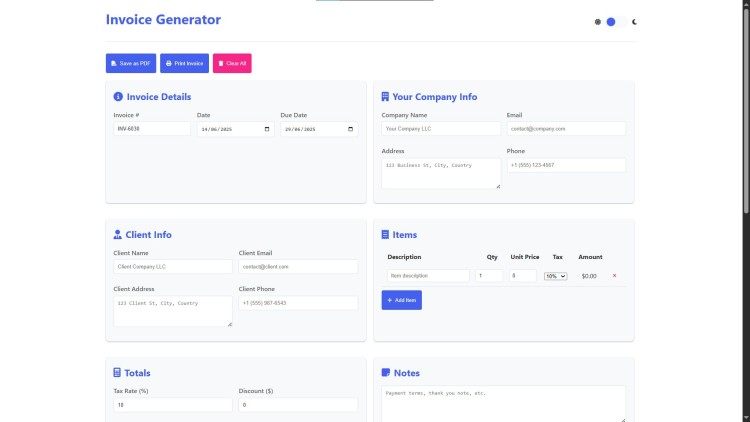
Task: Click the $0.00 item amount
Action: point(589,276)
